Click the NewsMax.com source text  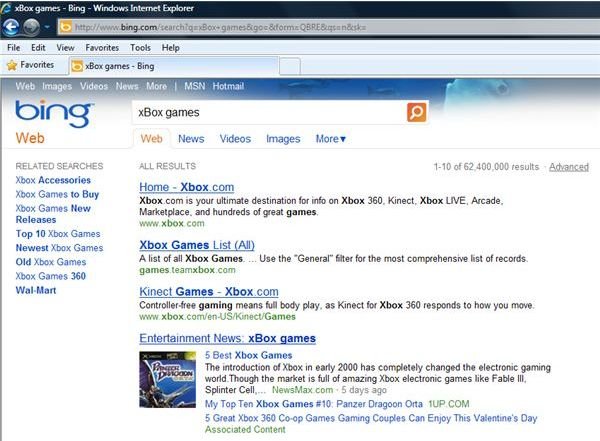(x=302, y=390)
